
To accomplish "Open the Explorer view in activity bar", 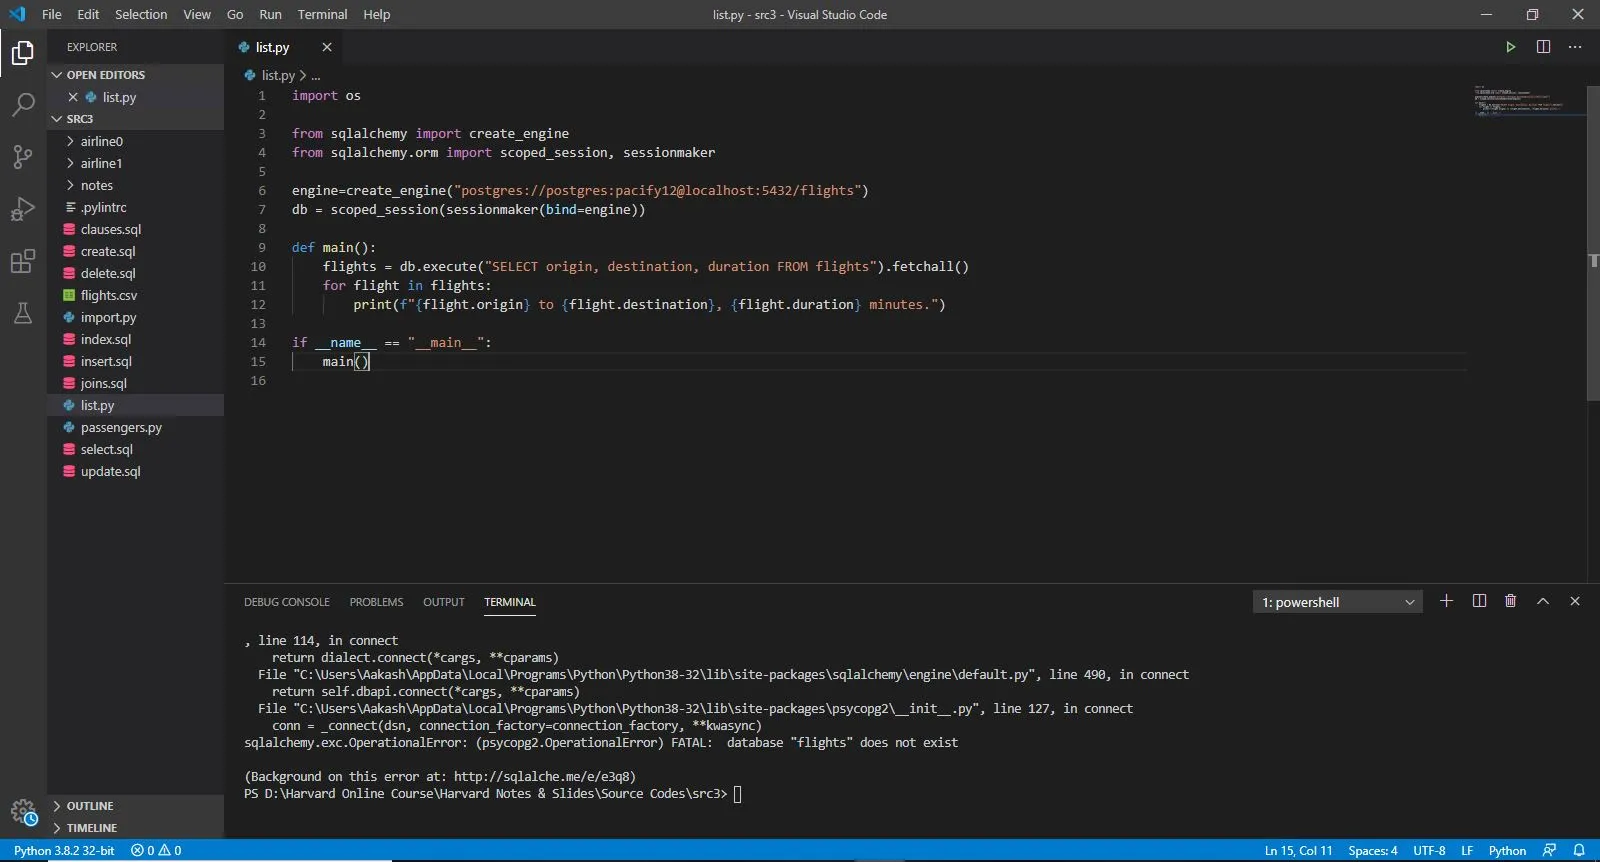I will pos(23,52).
